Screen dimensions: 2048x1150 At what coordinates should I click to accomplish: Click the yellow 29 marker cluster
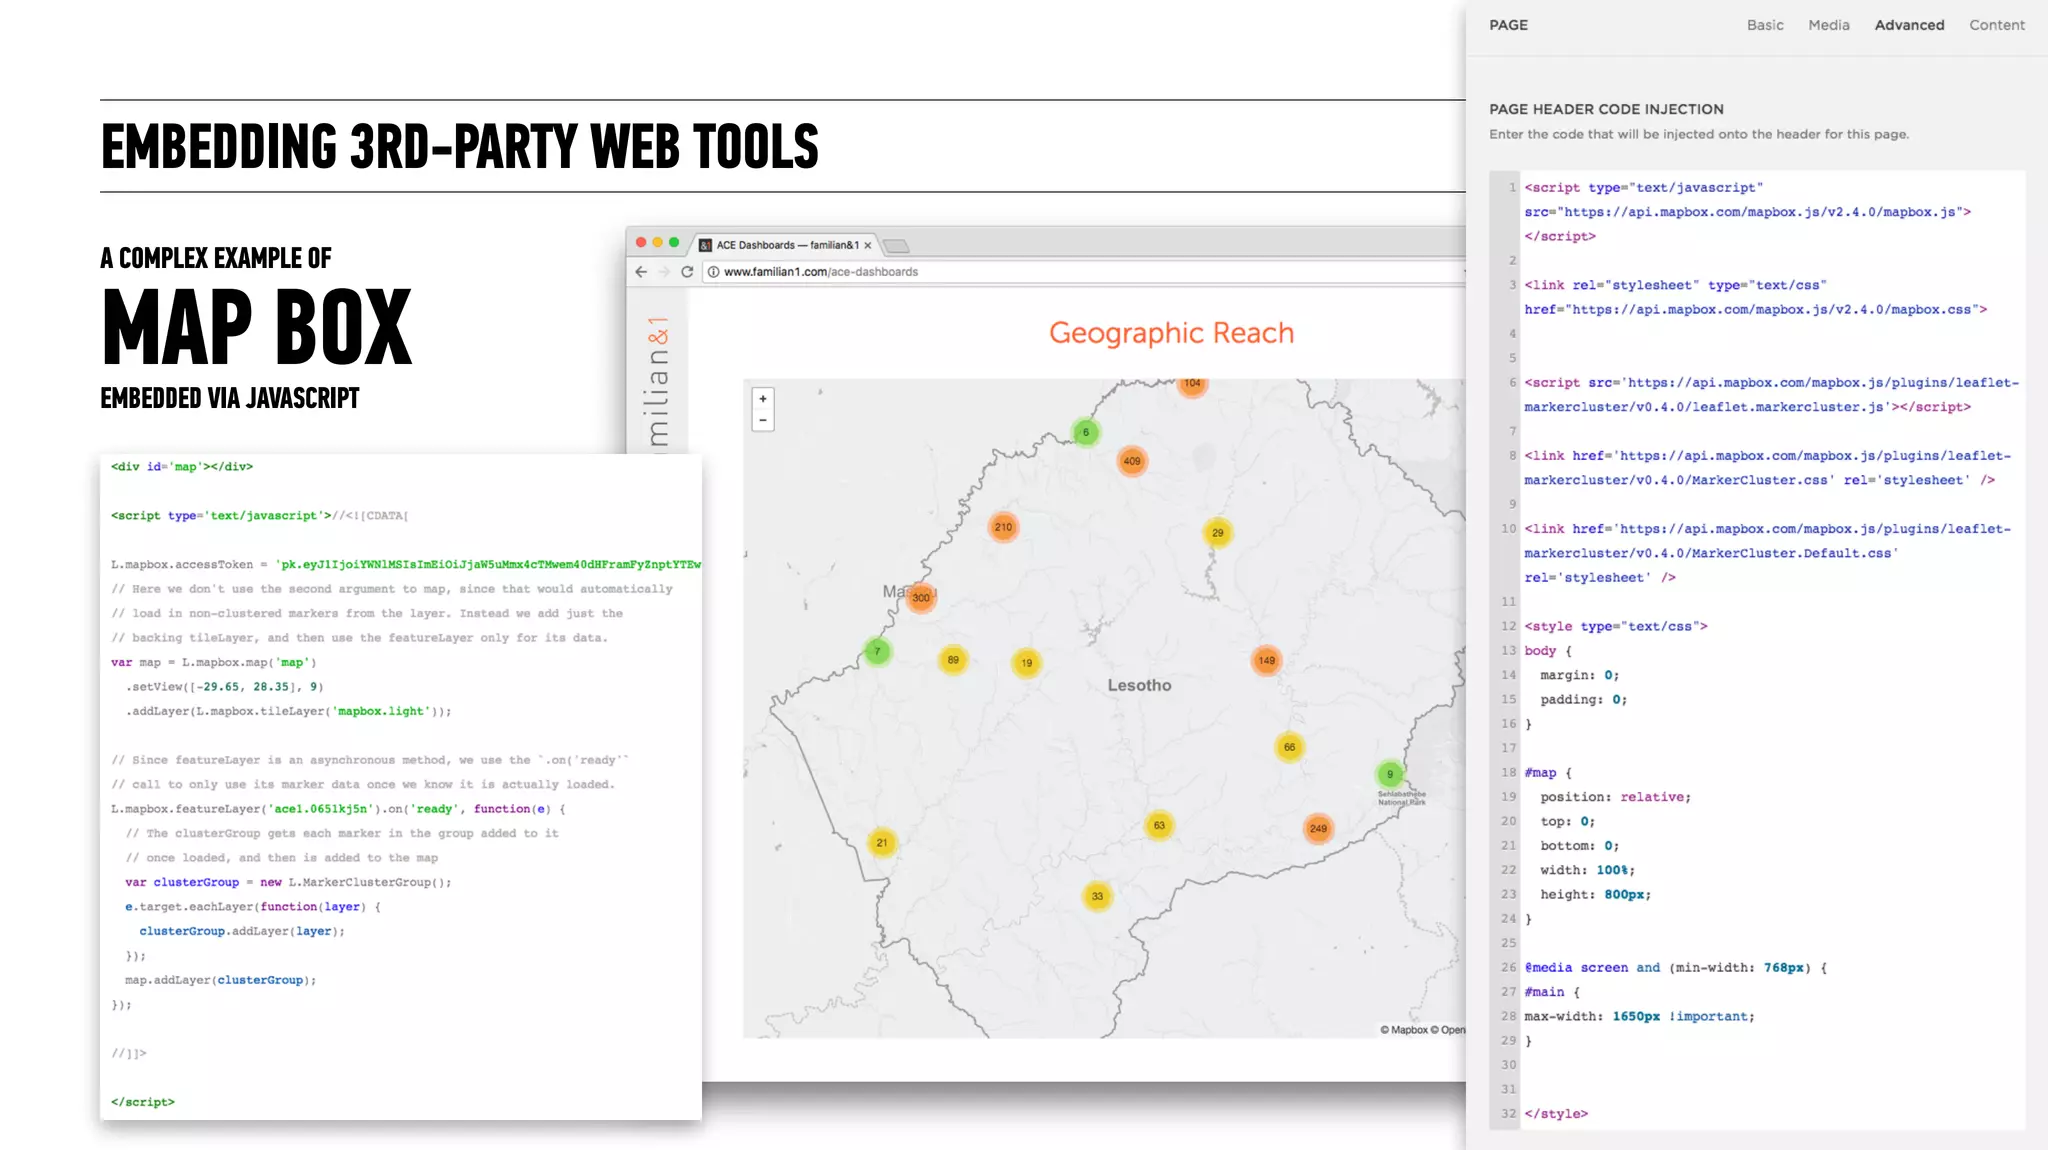click(1217, 533)
